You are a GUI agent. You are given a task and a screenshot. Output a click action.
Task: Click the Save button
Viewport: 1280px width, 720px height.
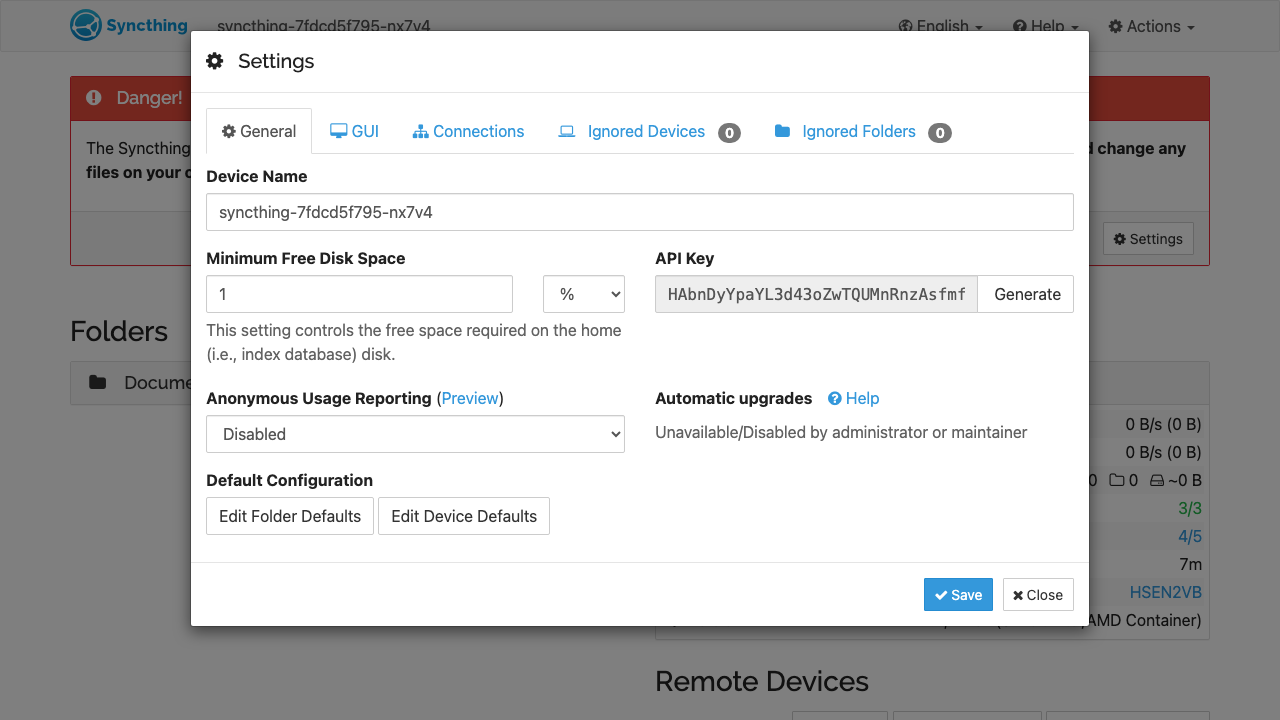pyautogui.click(x=958, y=594)
